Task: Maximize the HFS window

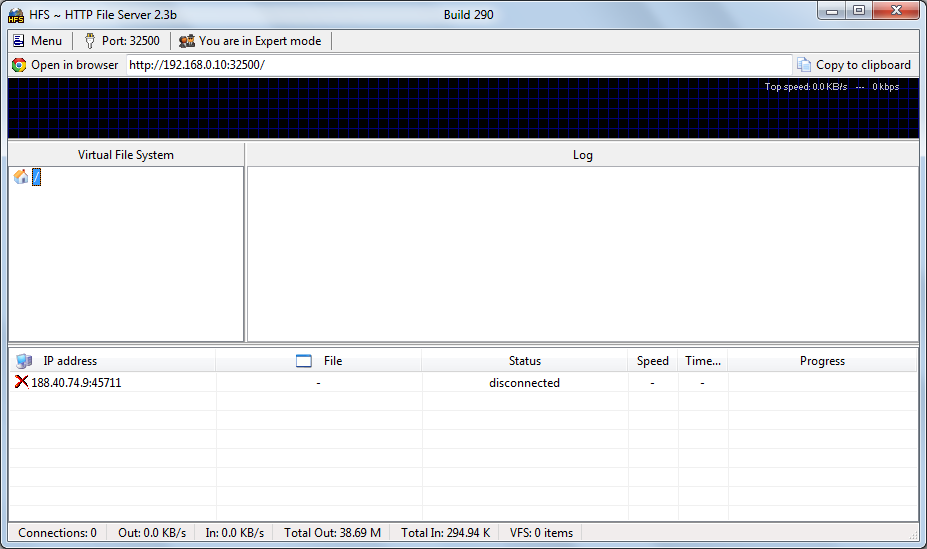Action: pyautogui.click(x=859, y=11)
